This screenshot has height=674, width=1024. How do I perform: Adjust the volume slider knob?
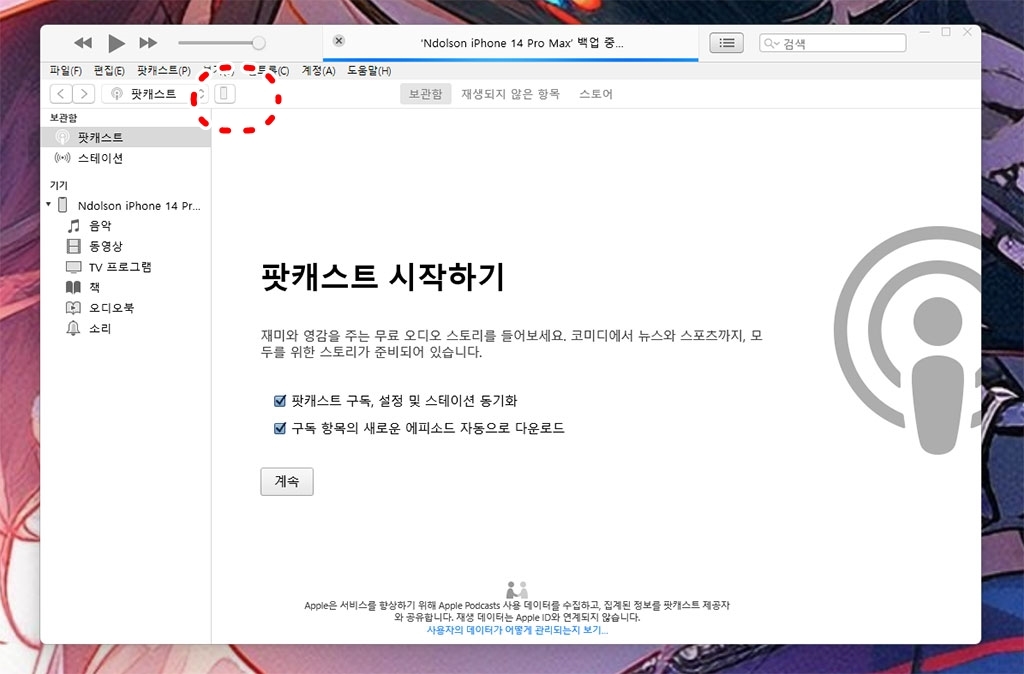259,43
